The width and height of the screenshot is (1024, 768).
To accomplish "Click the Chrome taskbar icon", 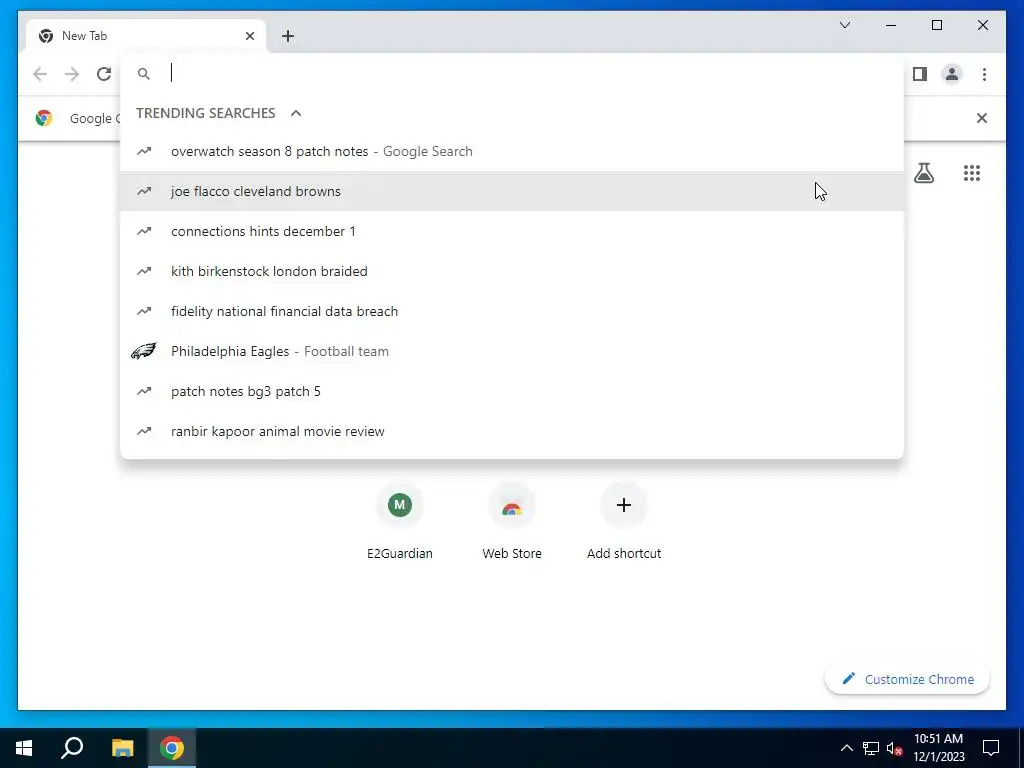I will pos(172,748).
